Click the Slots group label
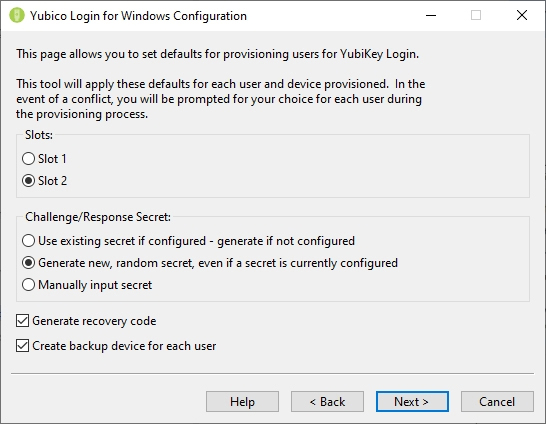Viewport: 546px width, 424px height. (x=39, y=135)
